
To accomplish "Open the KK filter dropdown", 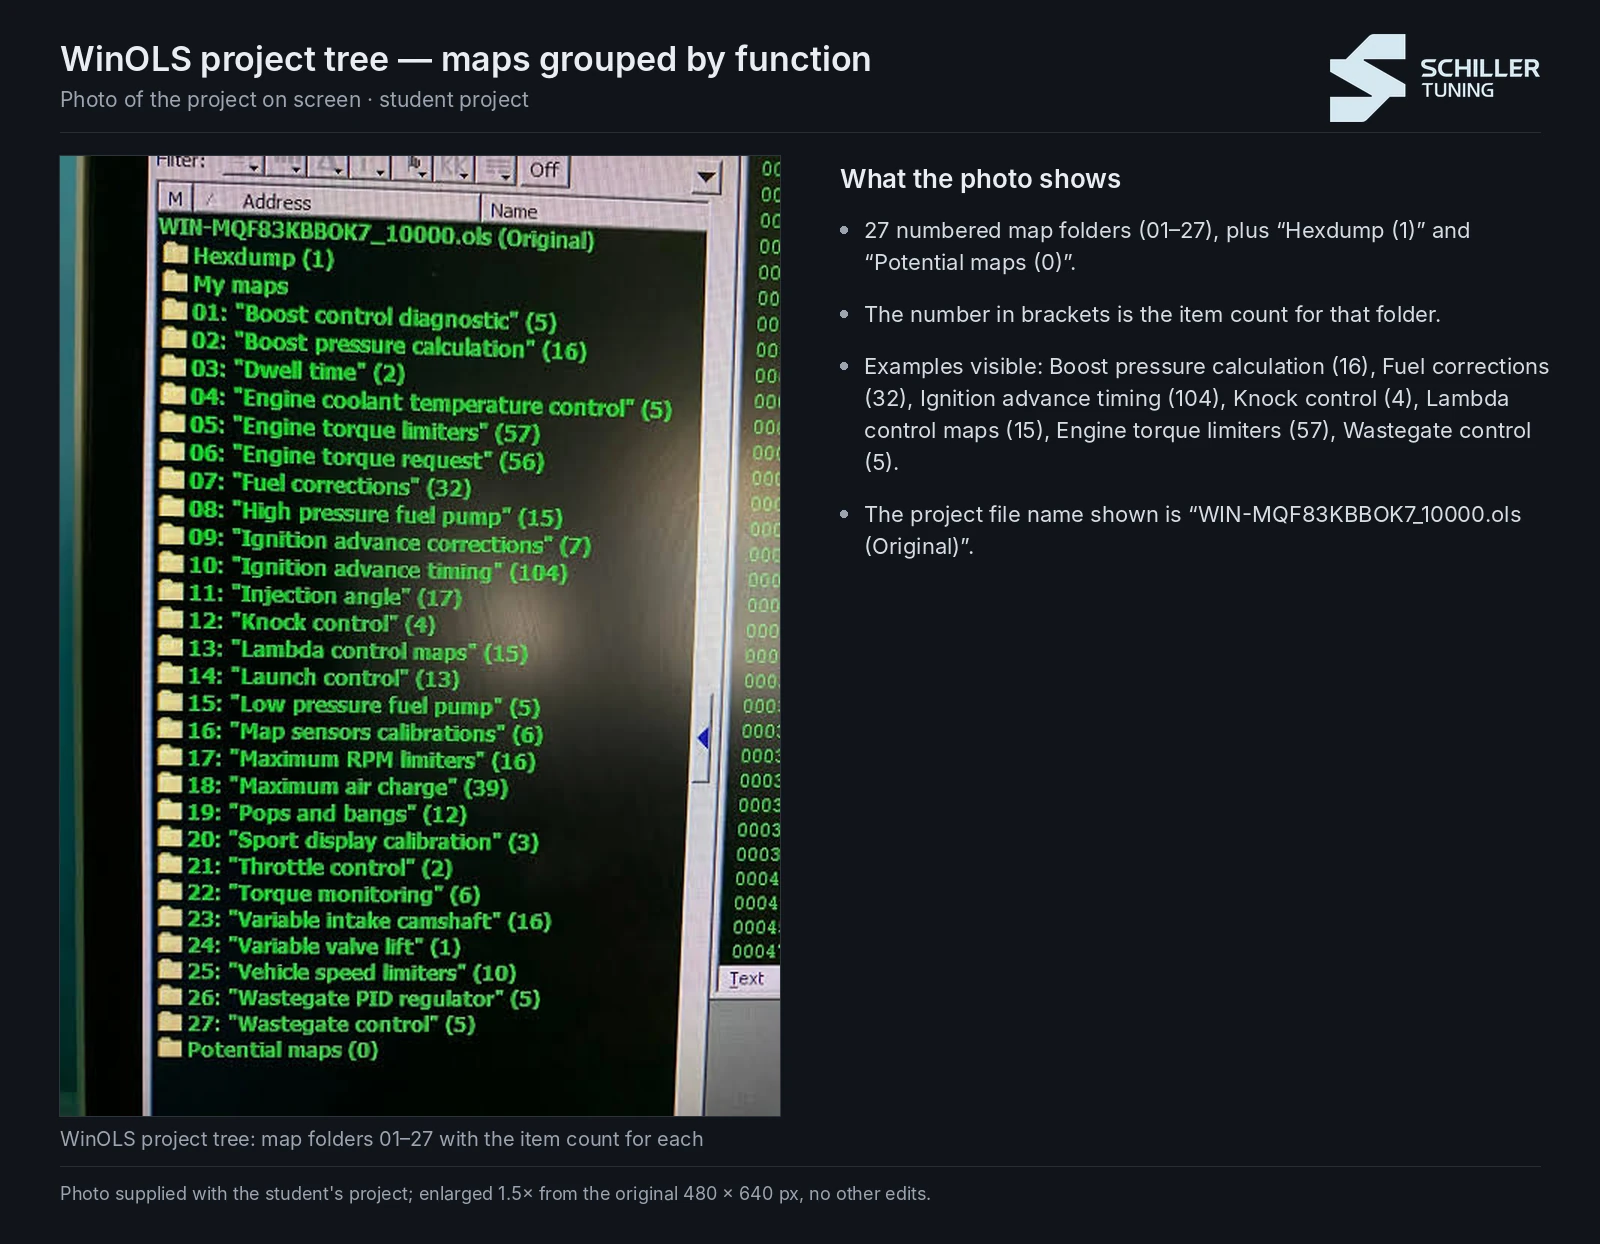I will [456, 169].
